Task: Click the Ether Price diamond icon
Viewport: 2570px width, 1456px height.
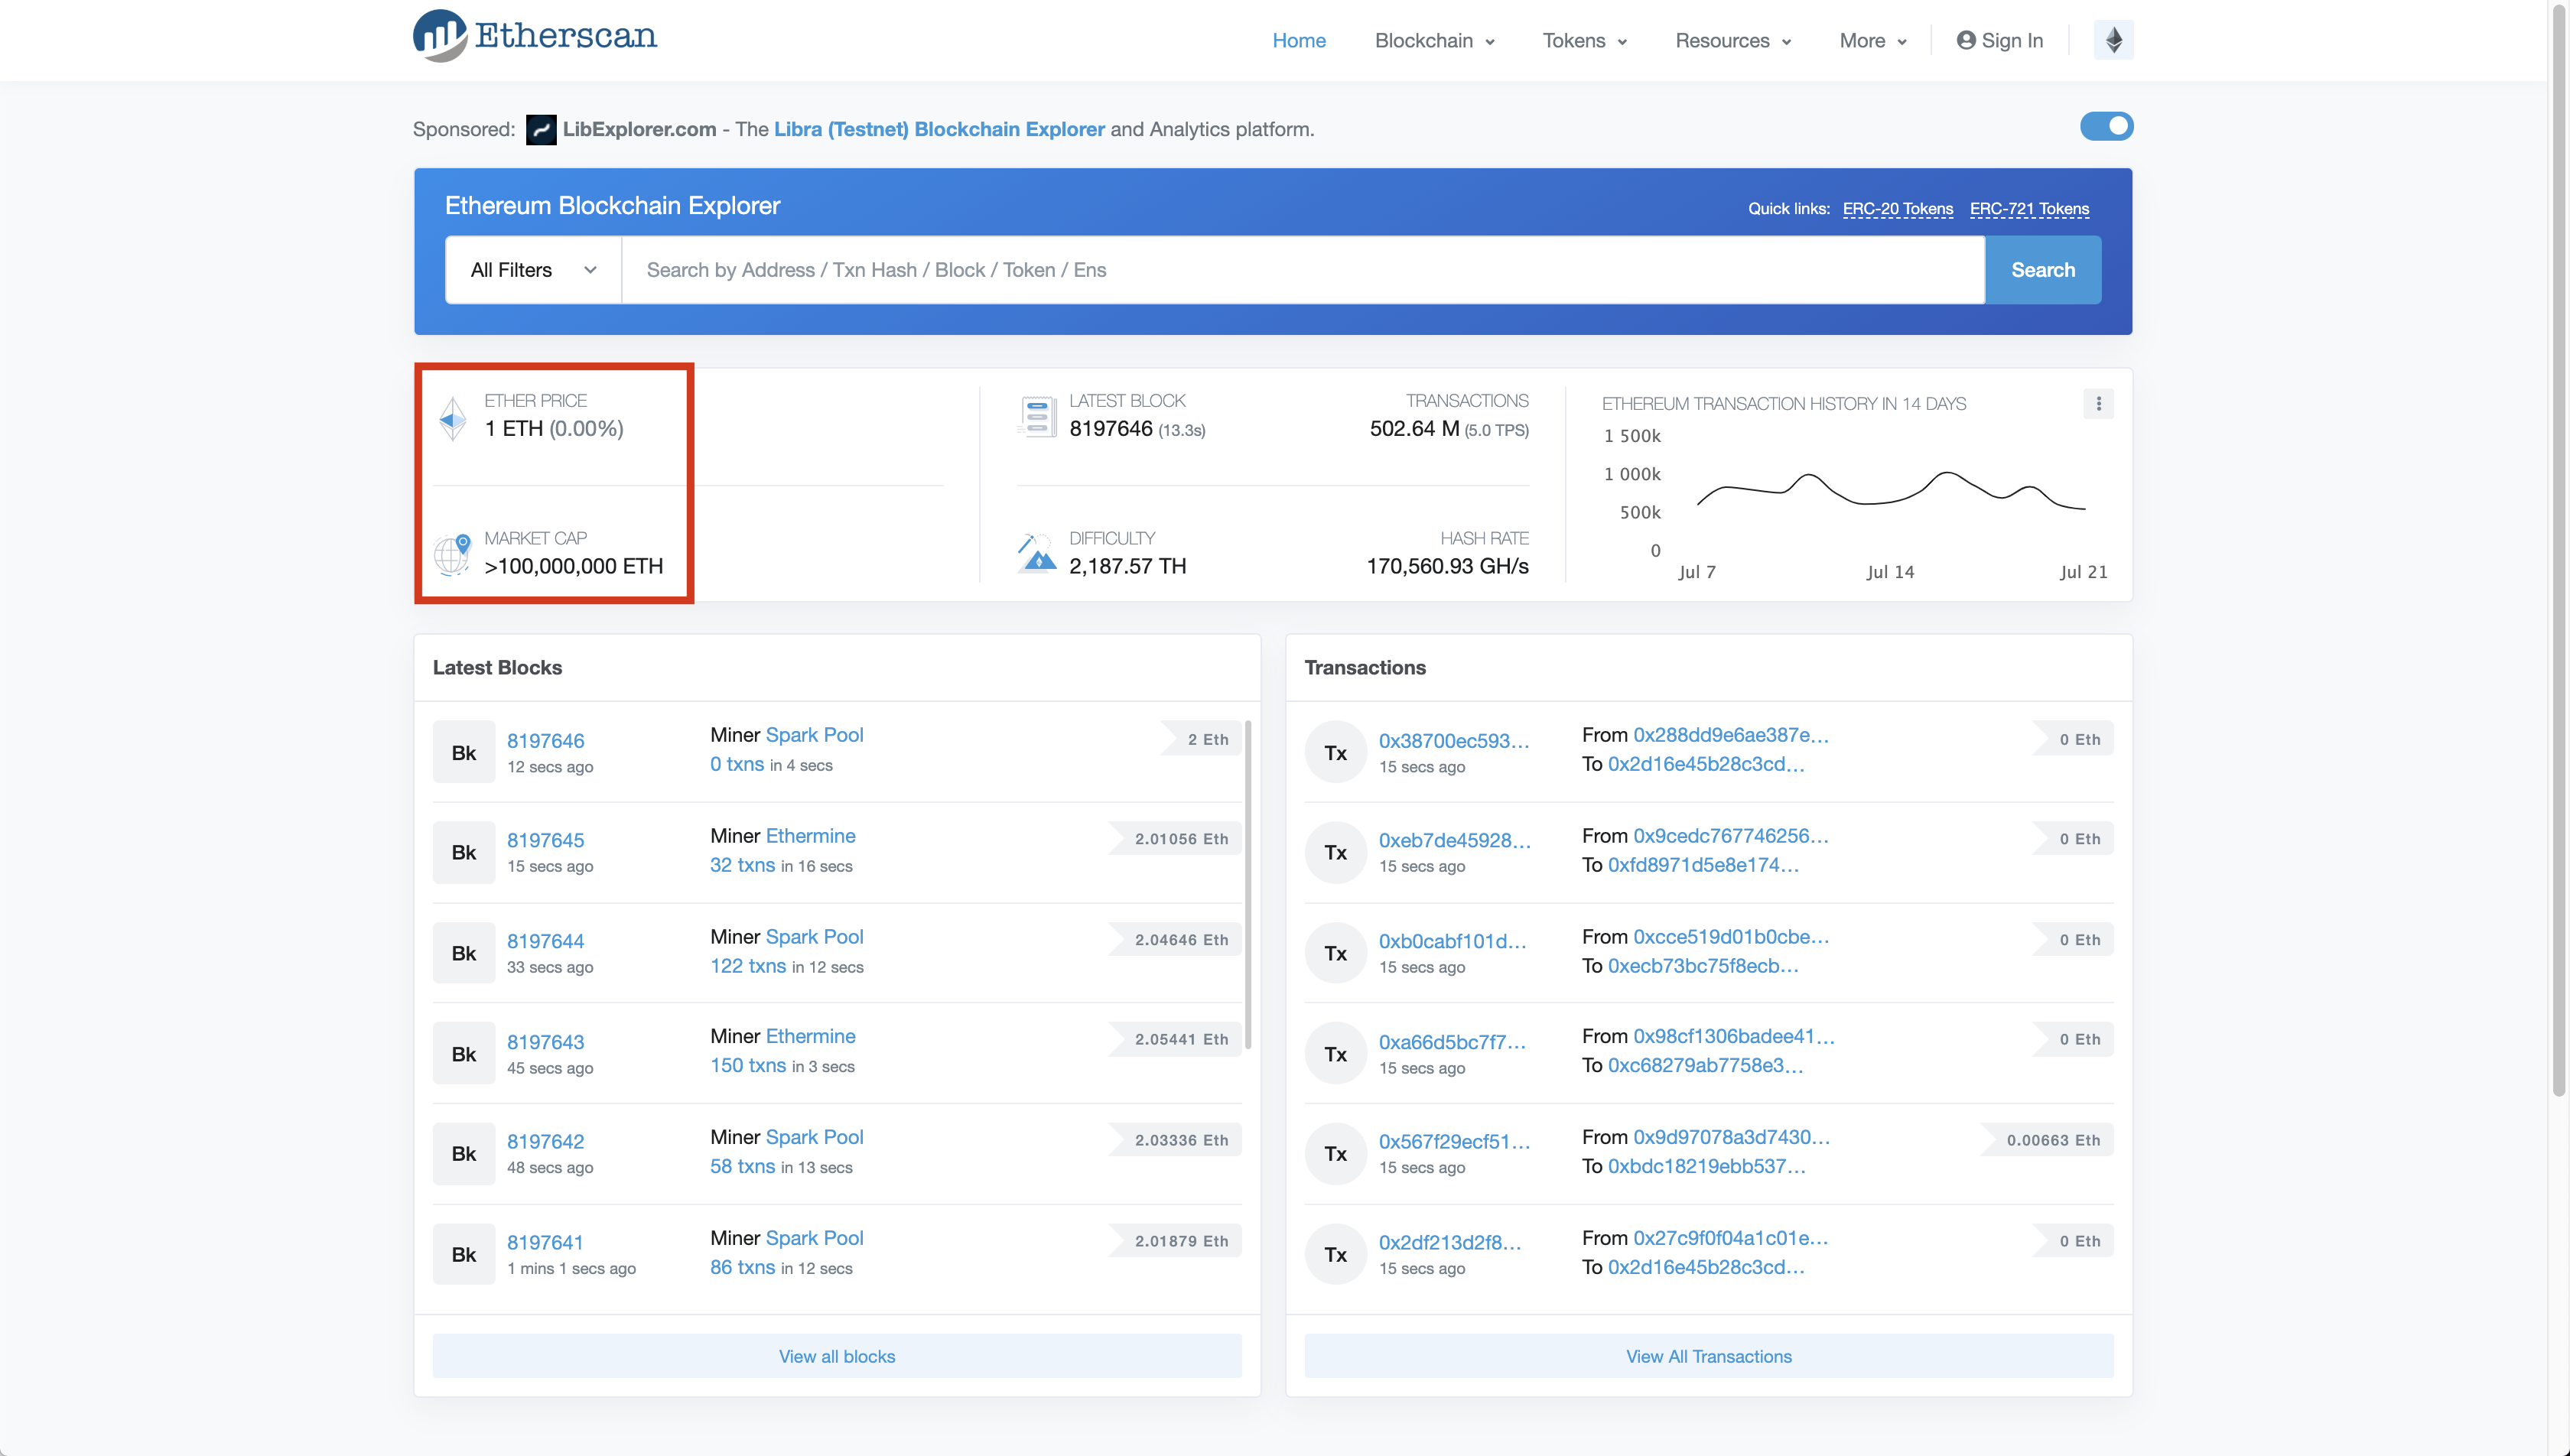Action: pyautogui.click(x=452, y=418)
